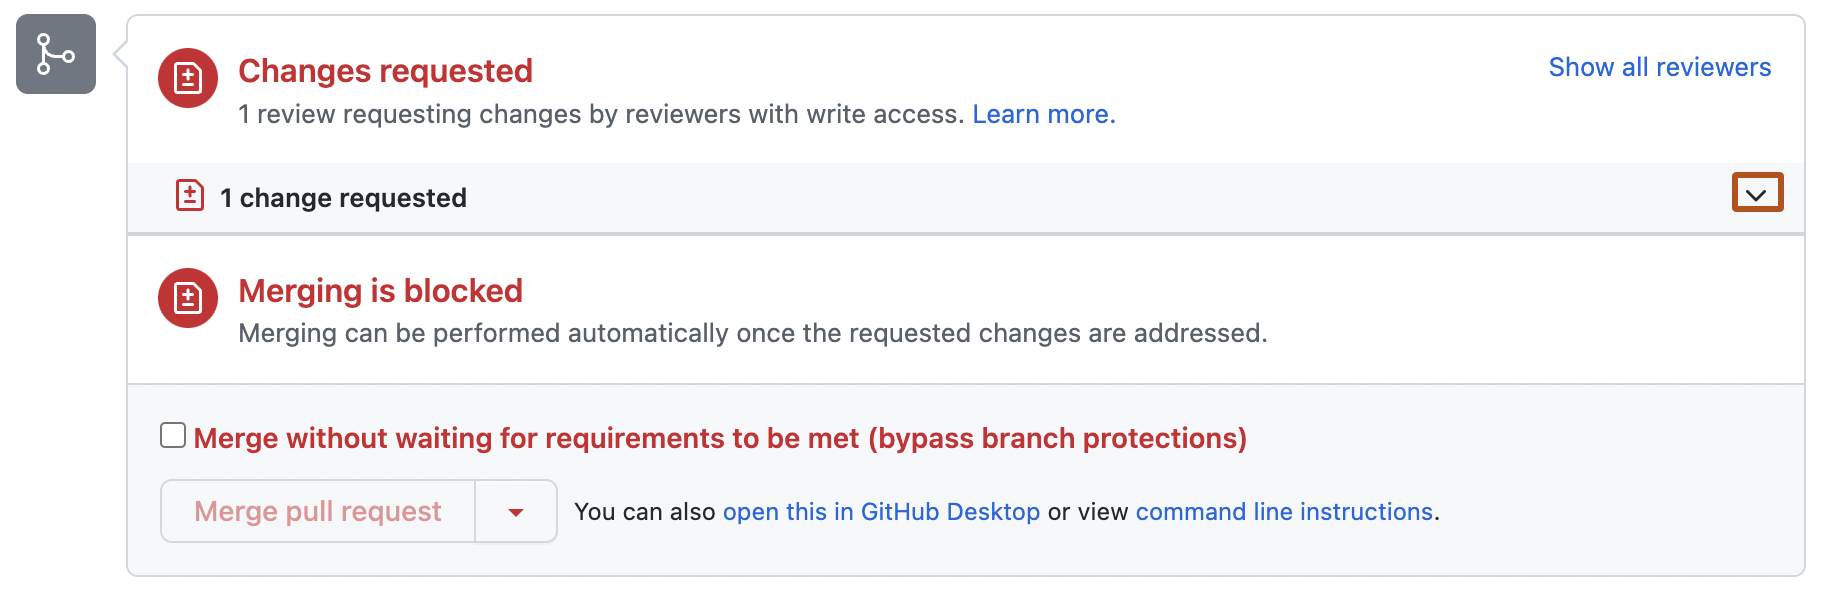Click the reviewer write access description text
This screenshot has height=592, width=1838.
(600, 113)
